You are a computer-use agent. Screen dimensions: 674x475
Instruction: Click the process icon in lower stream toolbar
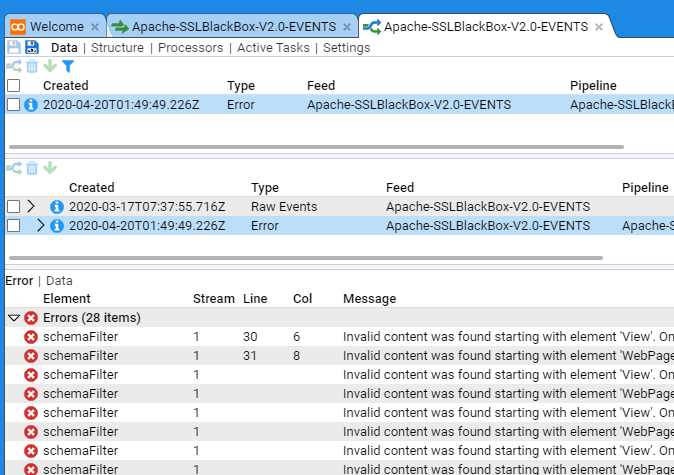click(14, 168)
